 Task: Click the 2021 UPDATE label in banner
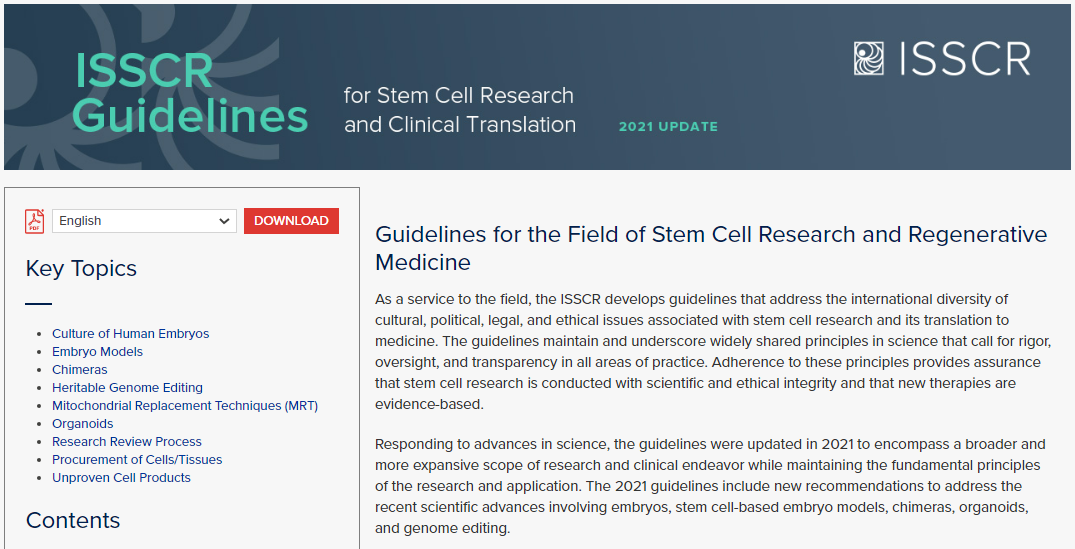point(668,127)
